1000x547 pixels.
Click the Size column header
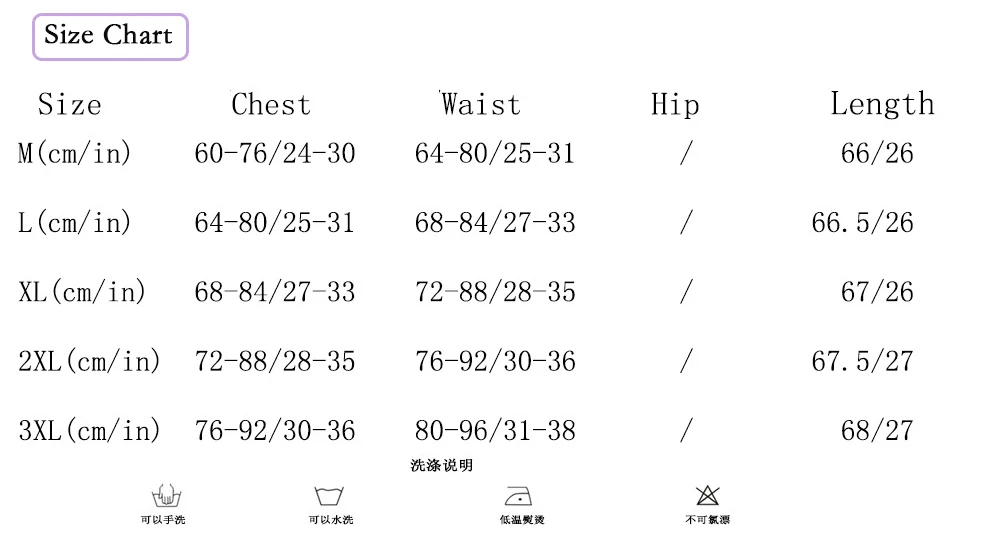(70, 105)
